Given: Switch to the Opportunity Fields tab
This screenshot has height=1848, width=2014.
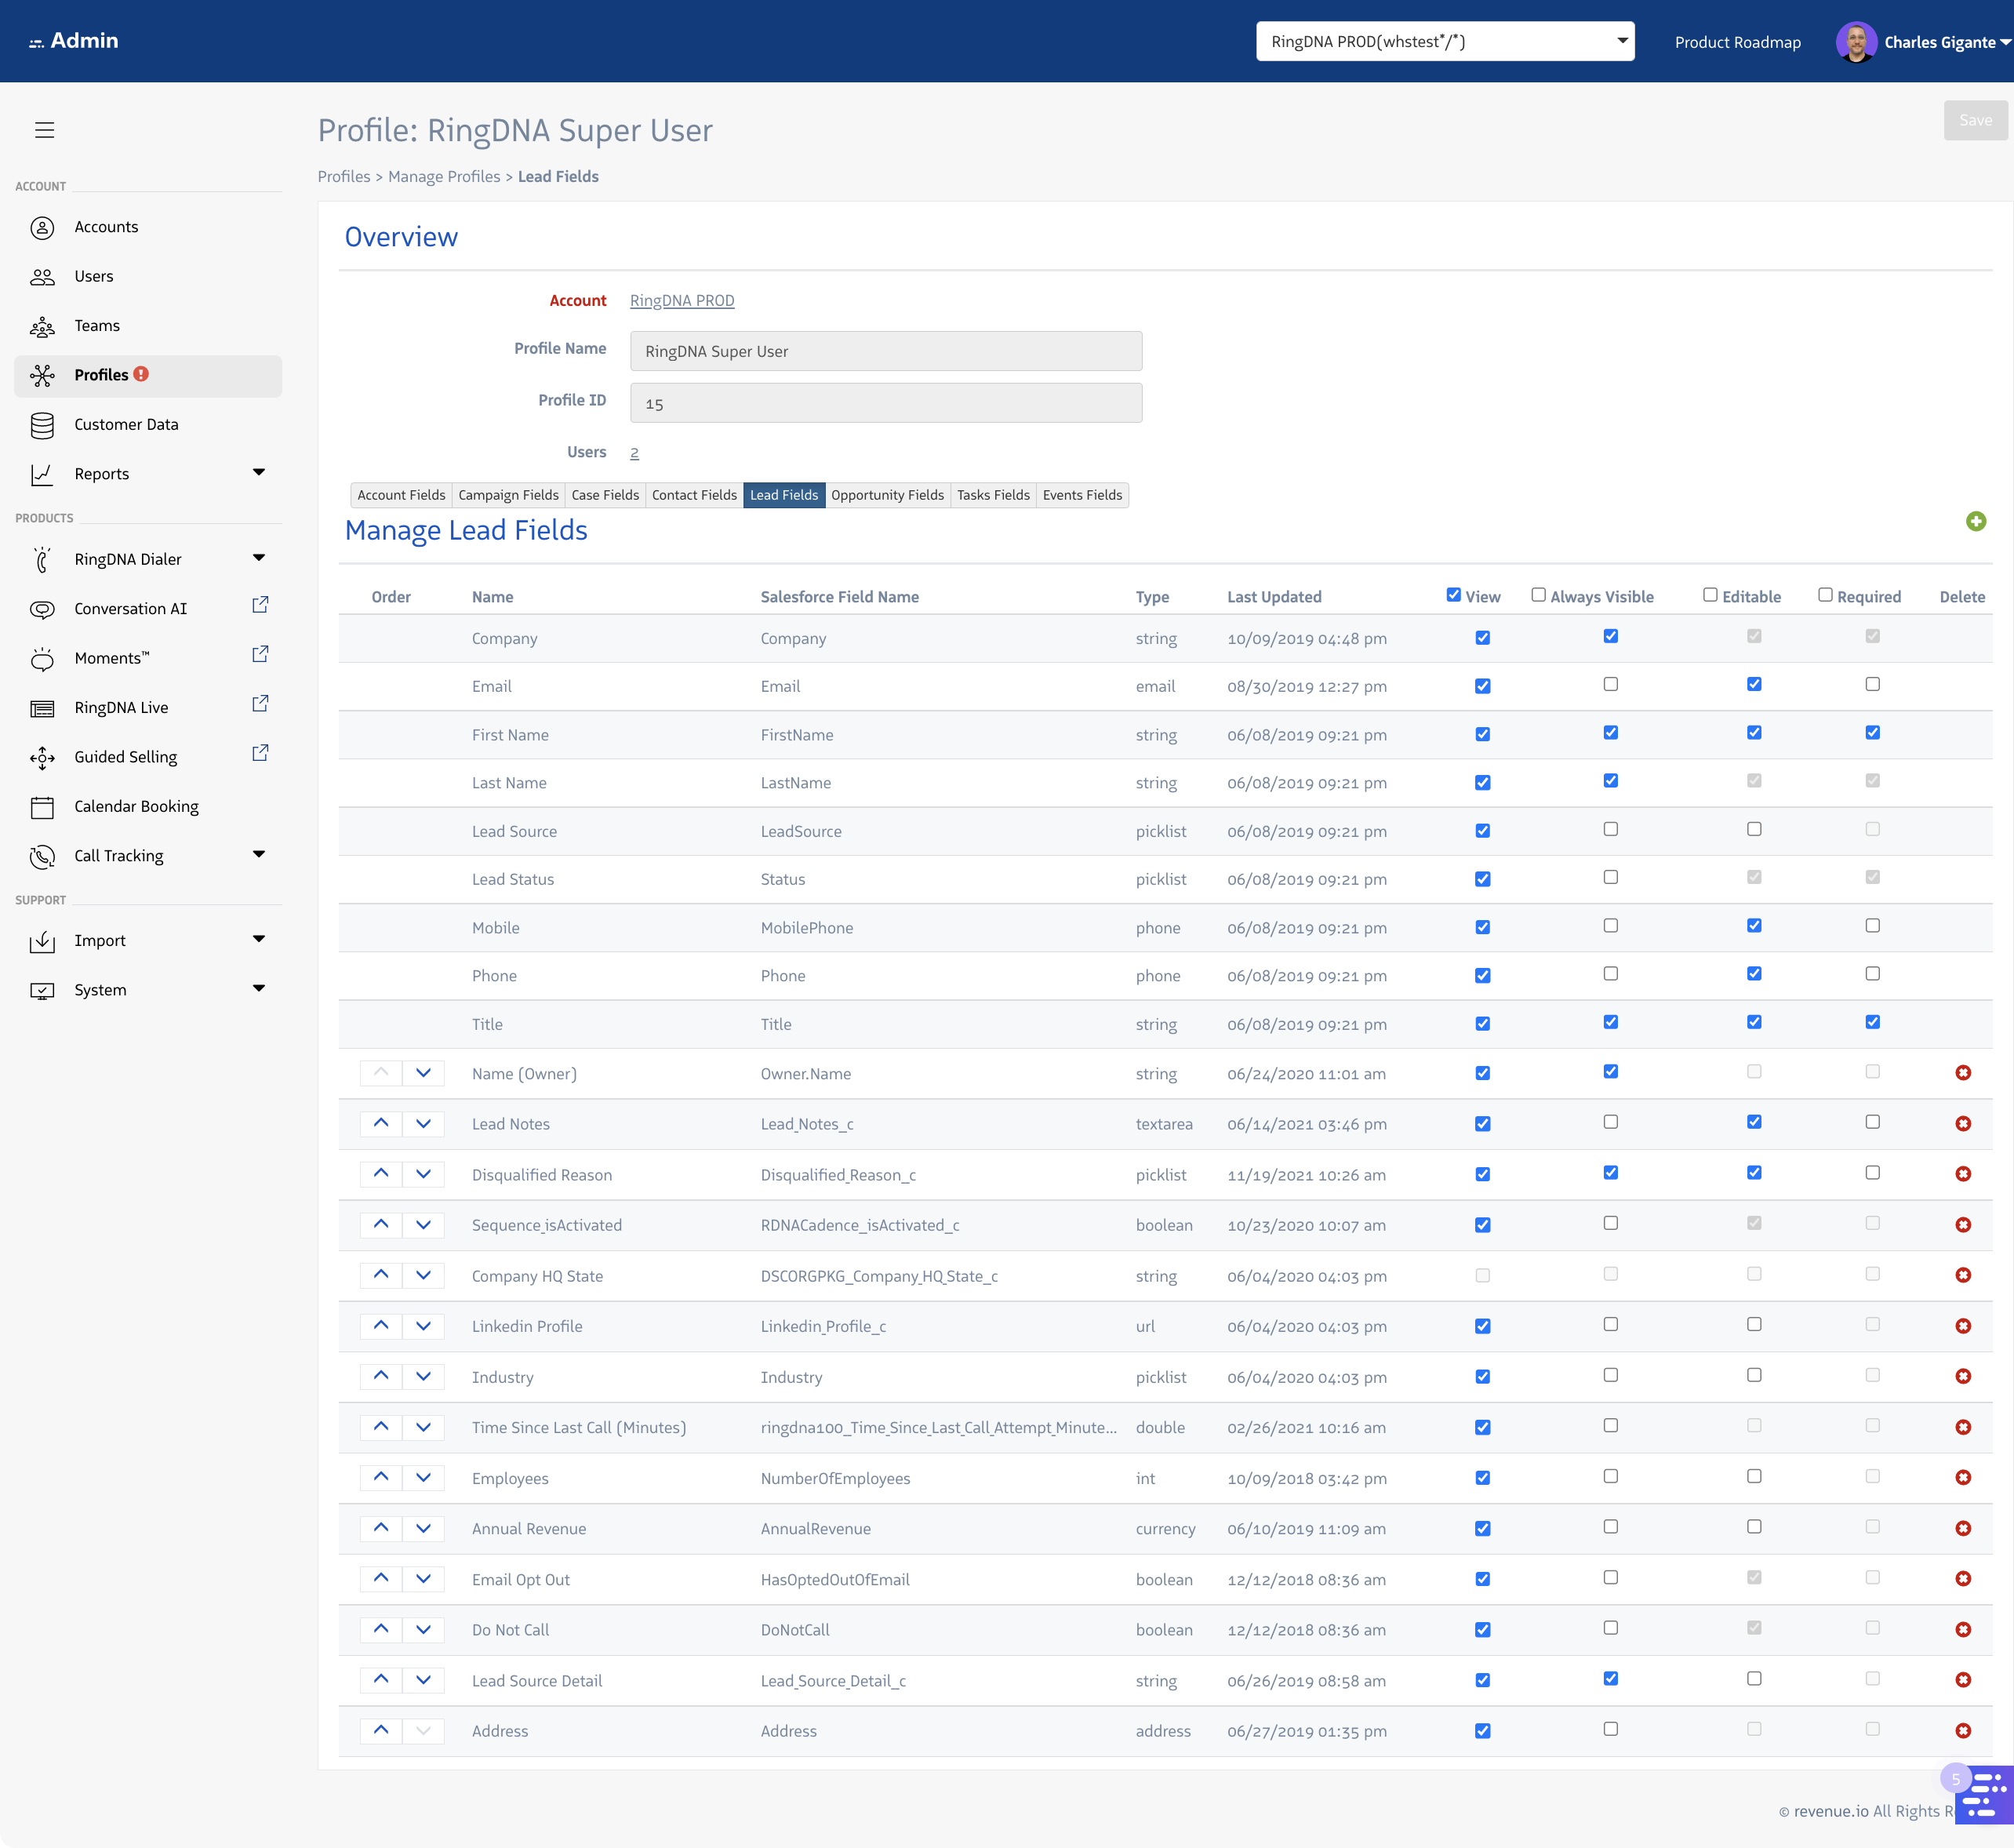Looking at the screenshot, I should click(887, 495).
